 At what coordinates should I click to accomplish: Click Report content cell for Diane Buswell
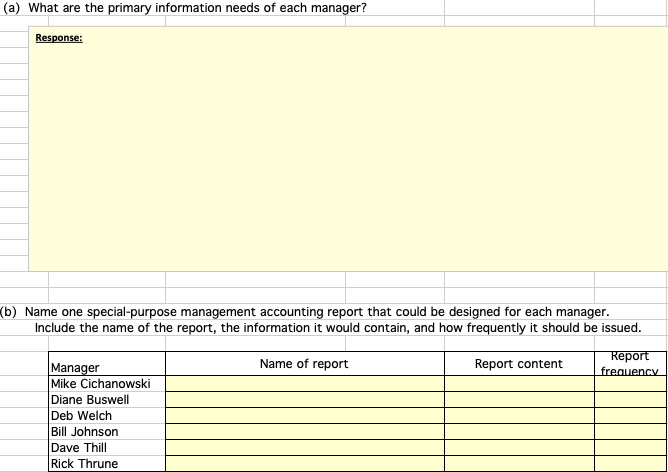pos(519,400)
